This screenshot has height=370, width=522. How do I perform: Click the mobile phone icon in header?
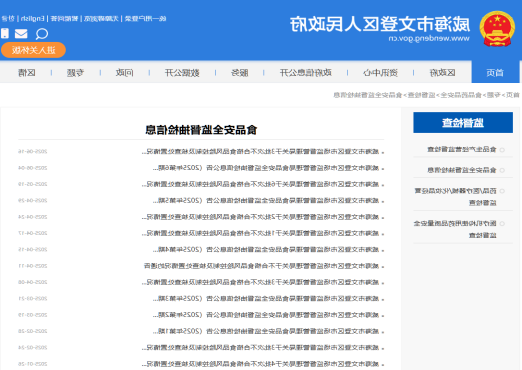5,33
